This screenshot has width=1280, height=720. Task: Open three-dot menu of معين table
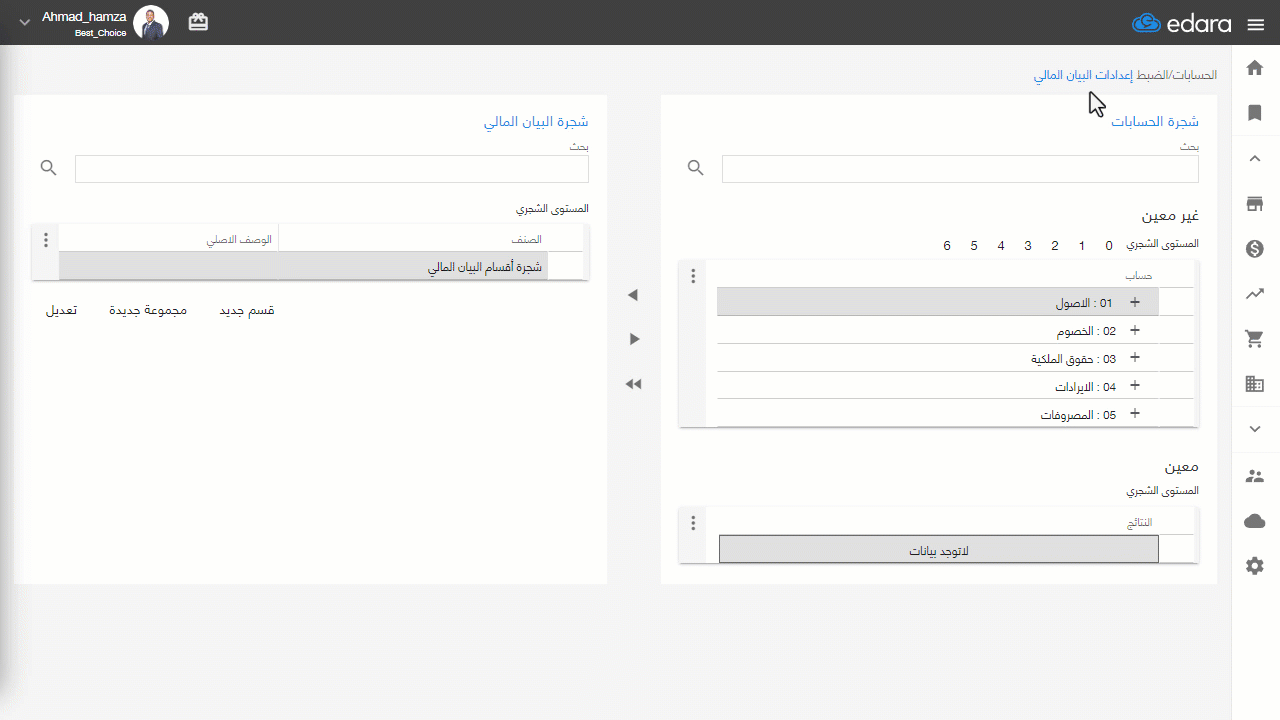coord(693,523)
